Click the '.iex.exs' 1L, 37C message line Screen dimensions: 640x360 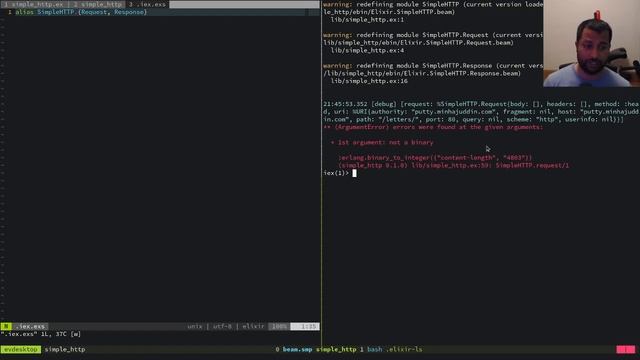click(40, 334)
